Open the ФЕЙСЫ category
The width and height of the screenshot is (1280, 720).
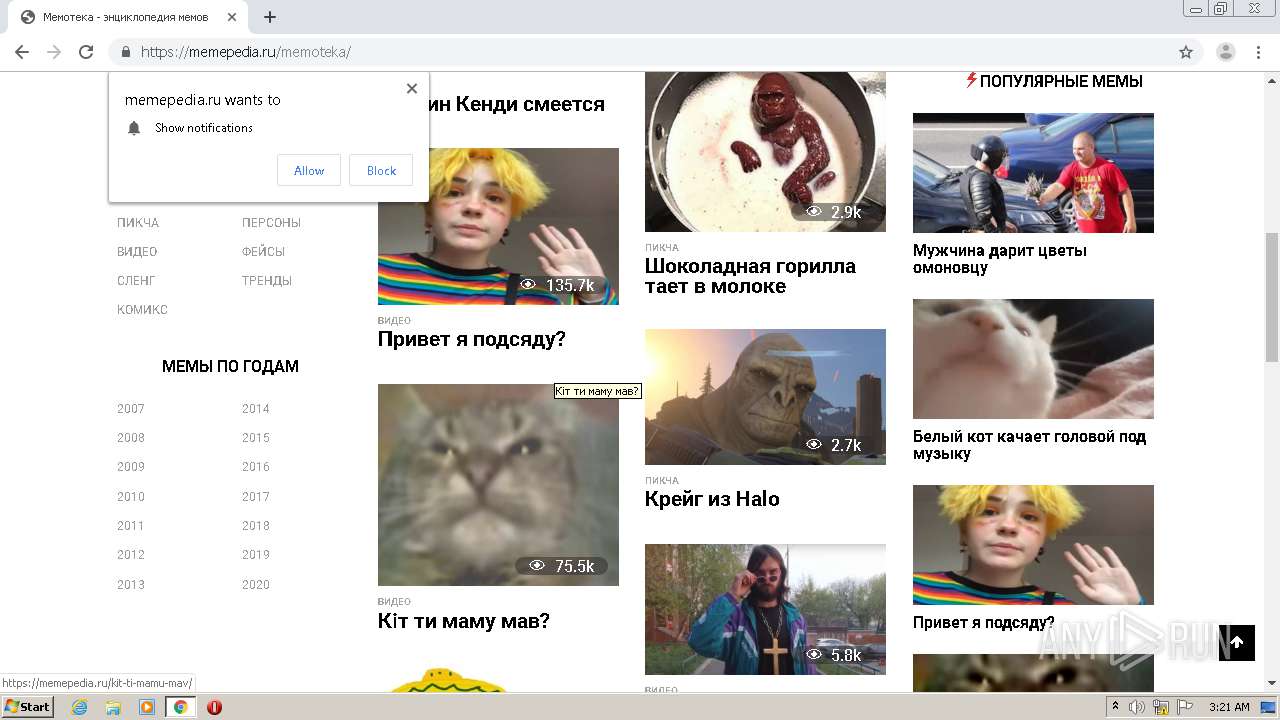tap(263, 252)
